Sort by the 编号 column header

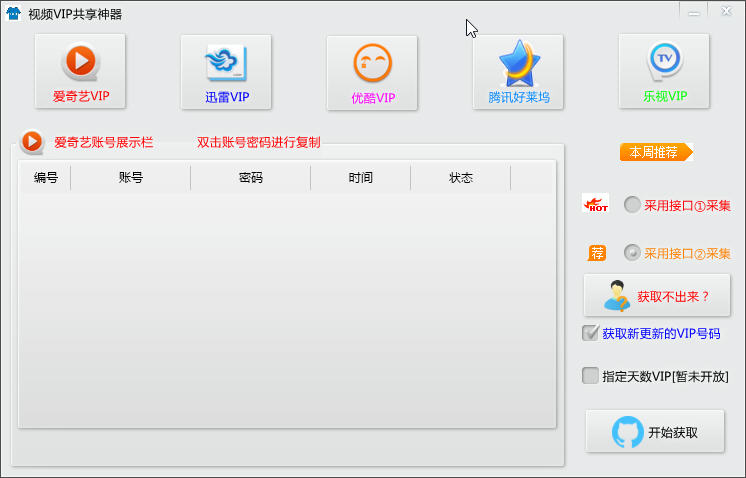point(45,178)
